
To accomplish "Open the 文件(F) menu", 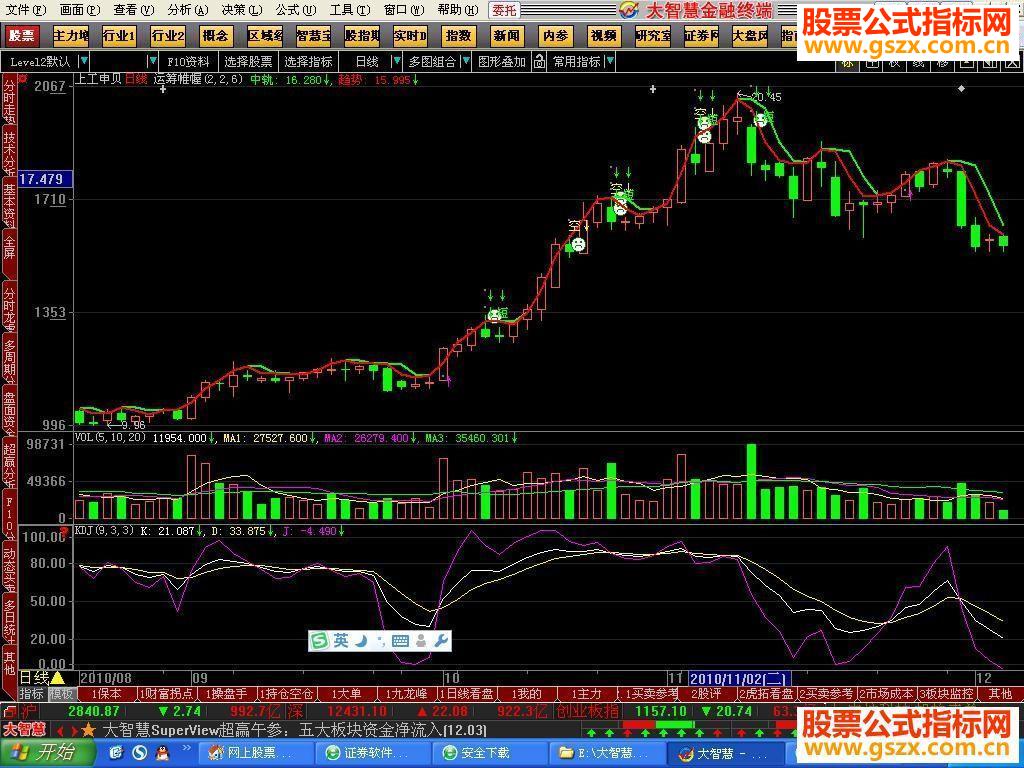I will point(26,10).
